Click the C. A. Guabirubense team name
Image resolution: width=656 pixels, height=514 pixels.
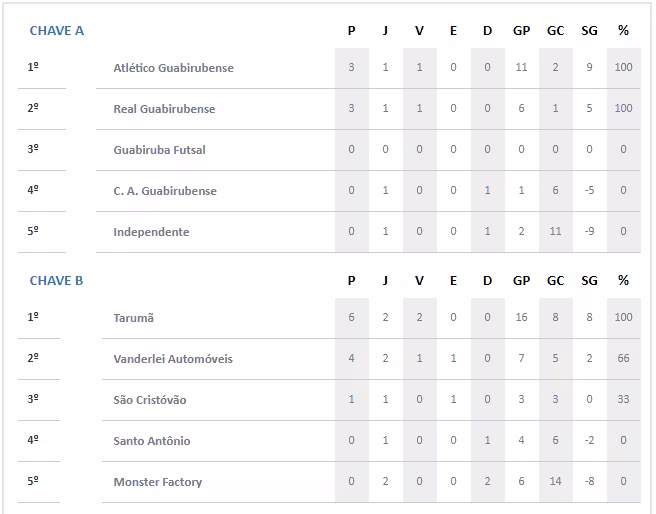pyautogui.click(x=165, y=191)
